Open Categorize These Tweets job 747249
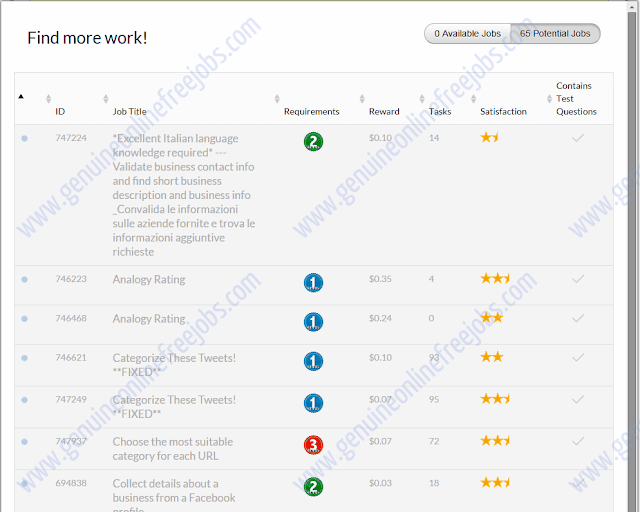The width and height of the screenshot is (640, 512). coord(174,407)
